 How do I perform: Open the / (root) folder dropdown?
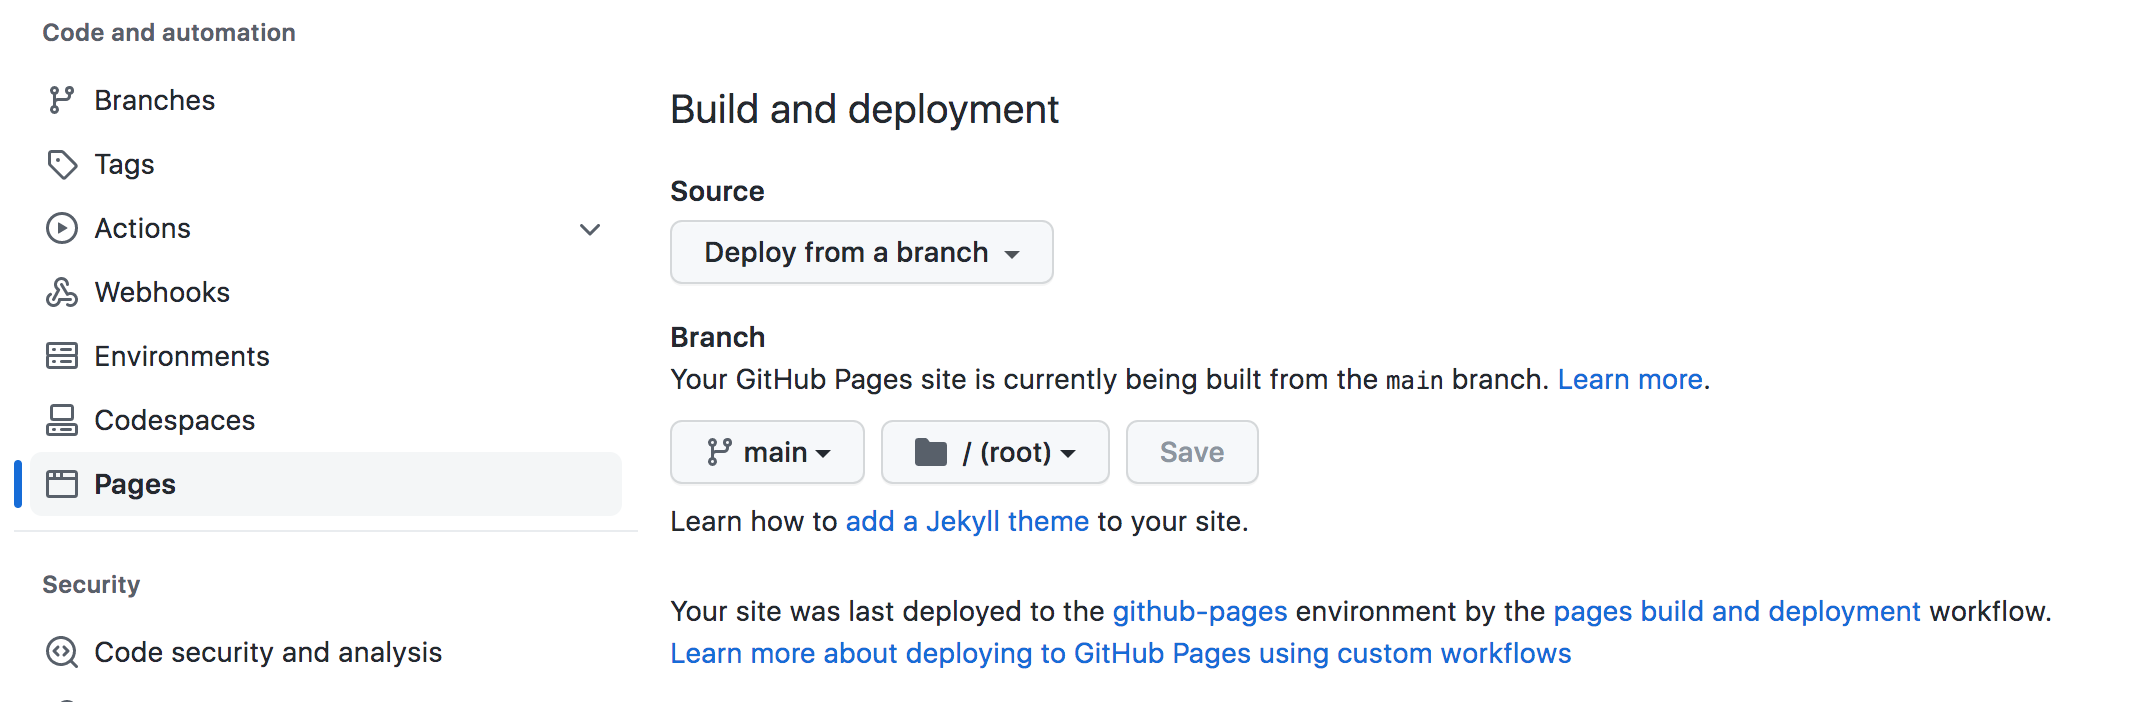click(x=995, y=452)
